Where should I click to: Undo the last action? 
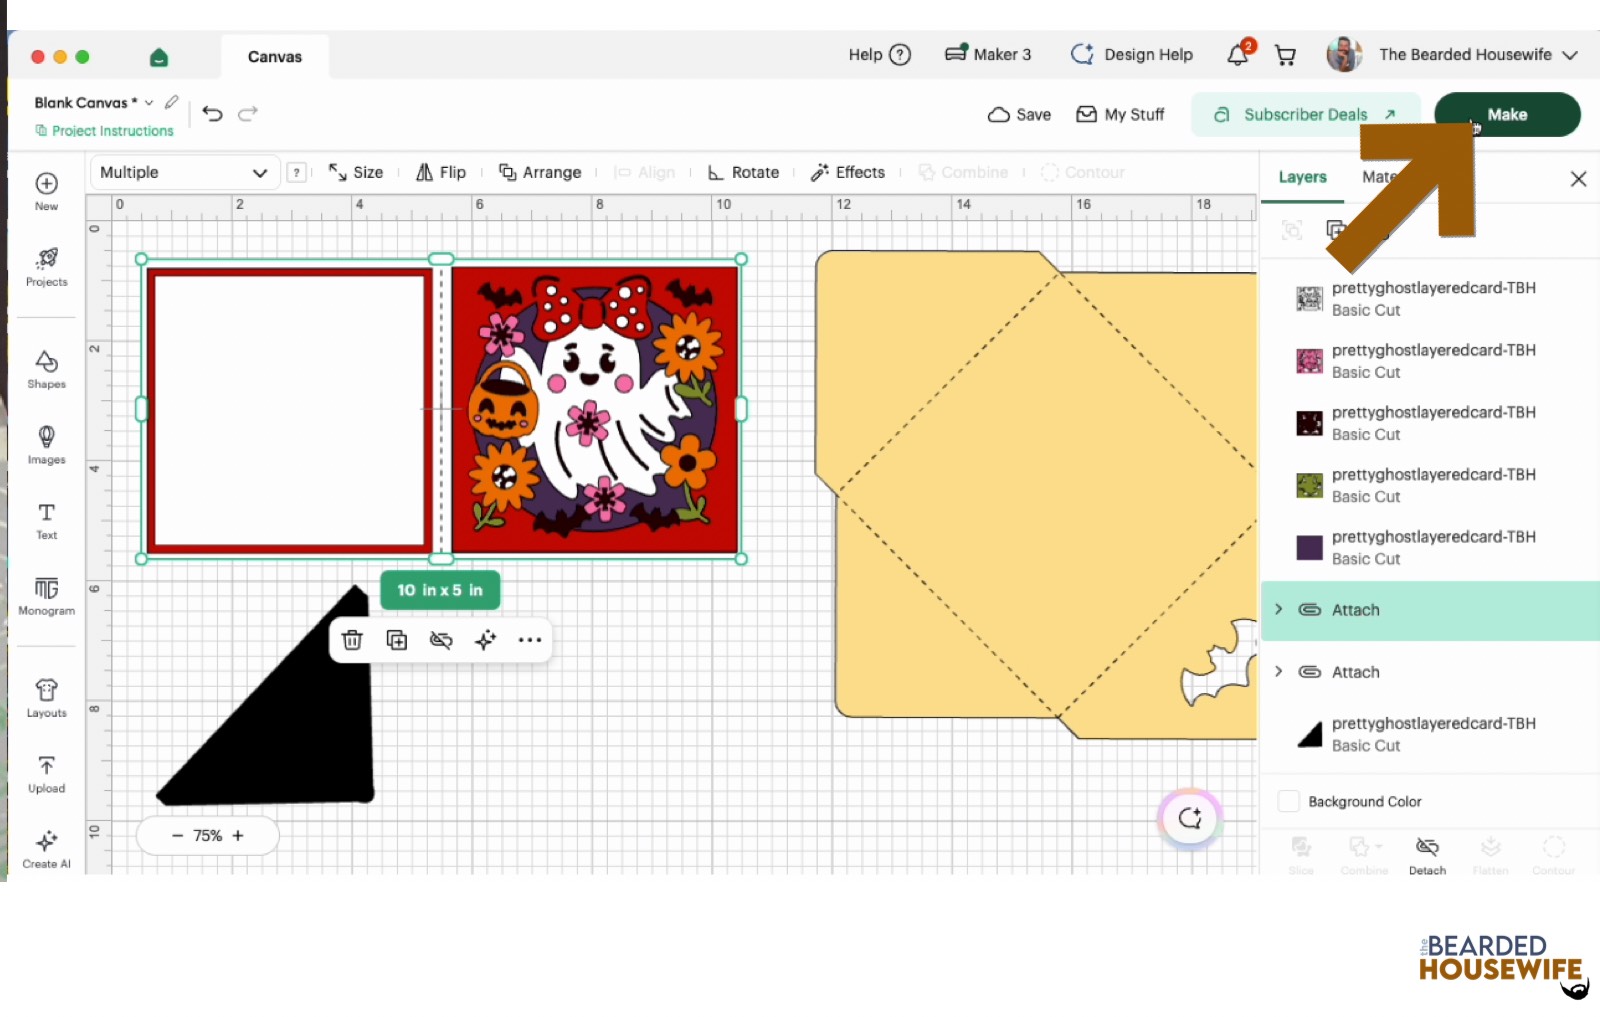click(x=212, y=113)
